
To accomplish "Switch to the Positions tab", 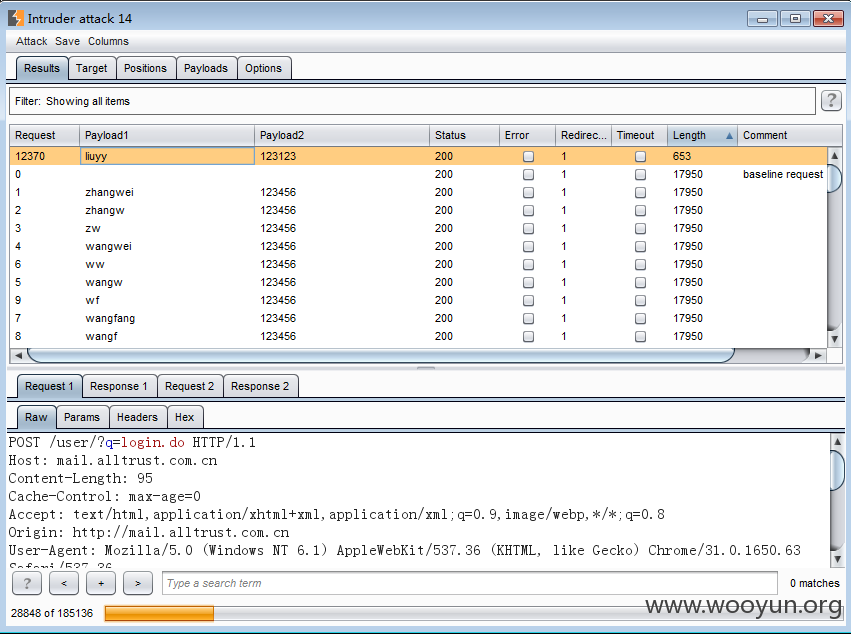I will [x=145, y=68].
